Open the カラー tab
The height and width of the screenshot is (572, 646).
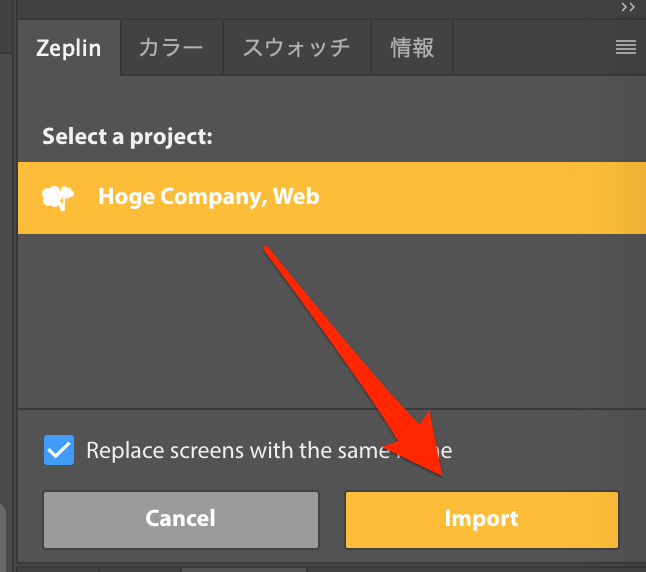click(x=170, y=48)
